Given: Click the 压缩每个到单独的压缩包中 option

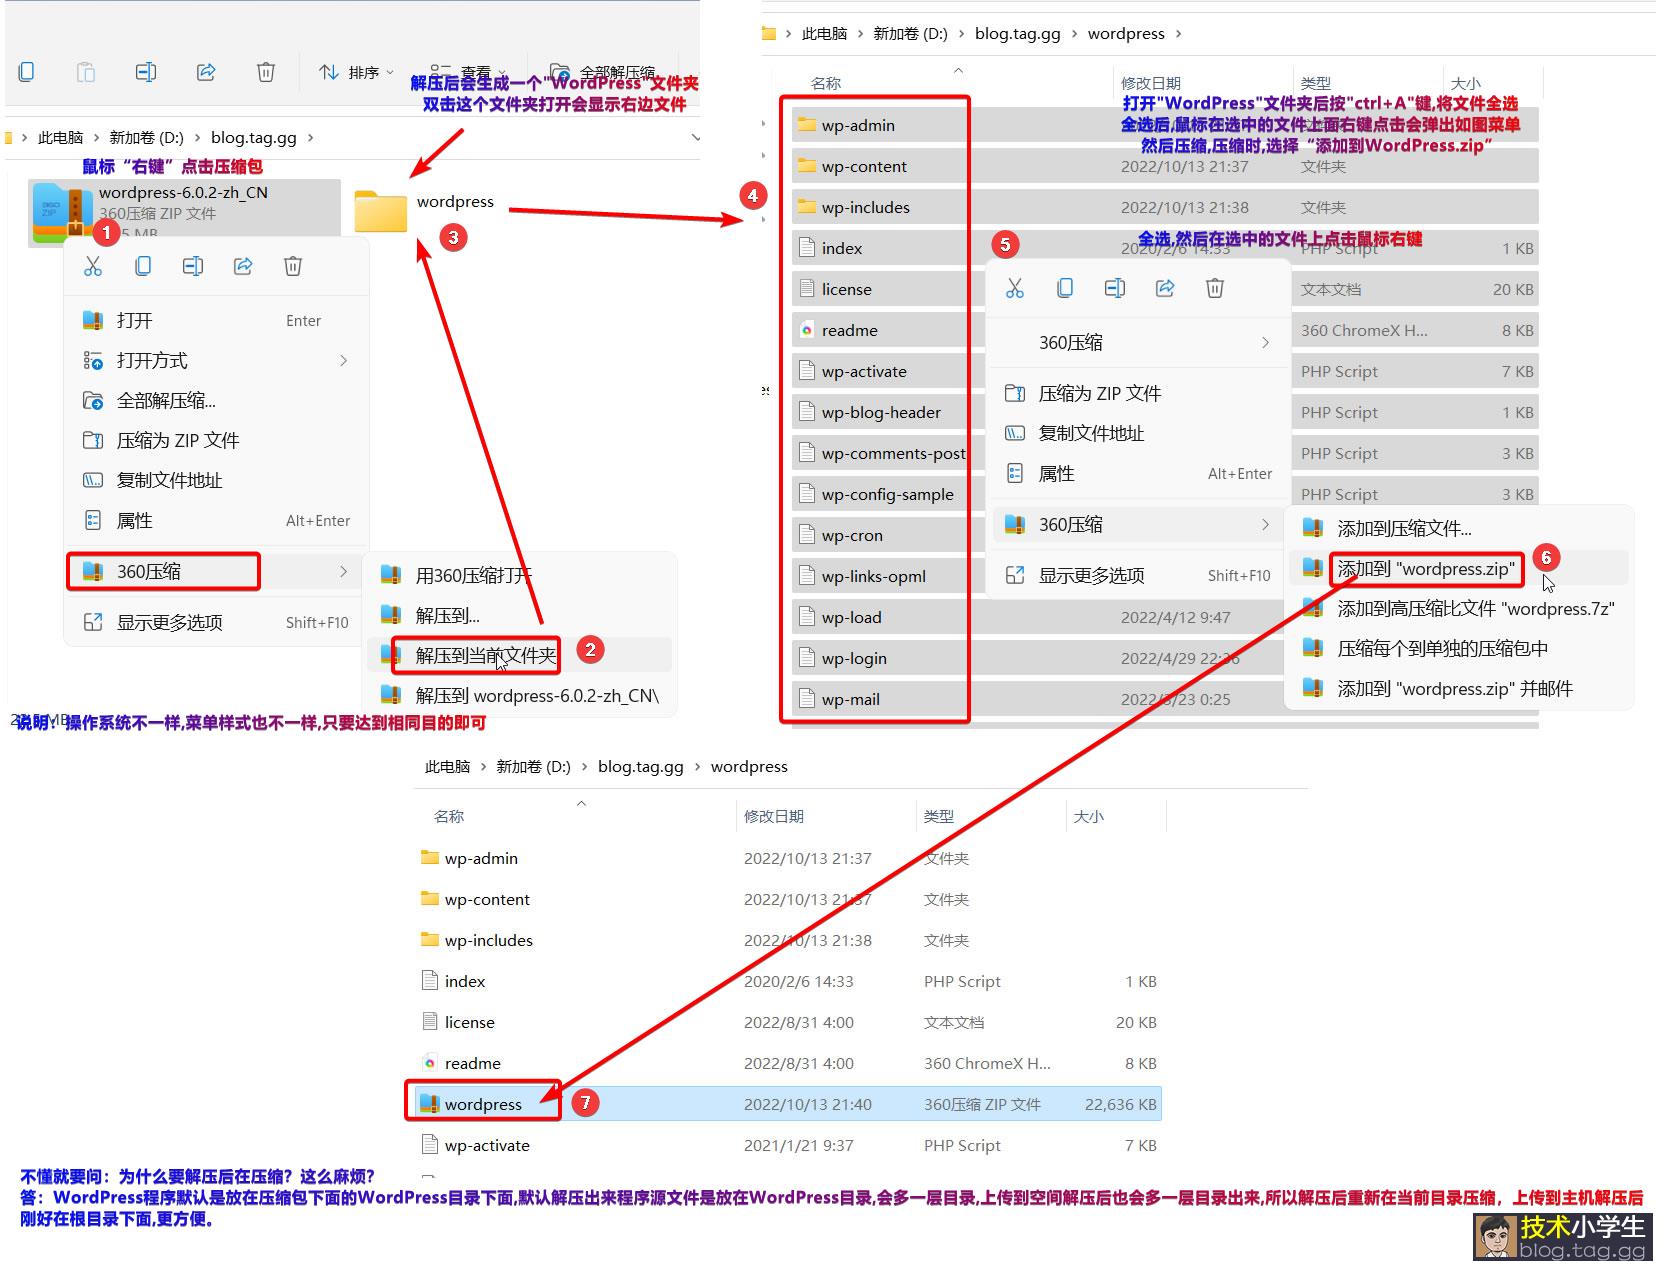Looking at the screenshot, I should click(1442, 649).
